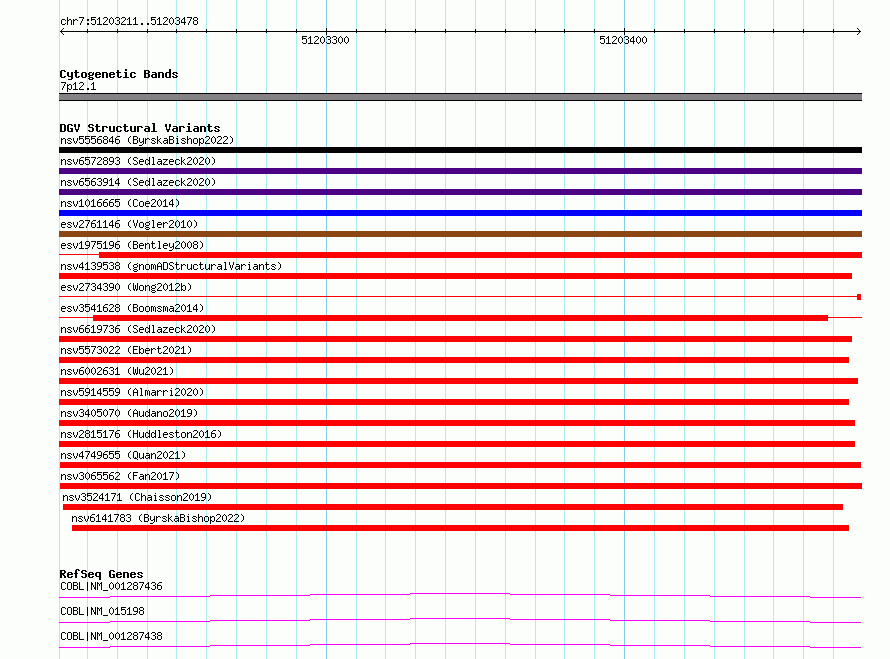The height and width of the screenshot is (659, 890).
Task: Click the 7p12.1 band label
Action: (x=78, y=86)
